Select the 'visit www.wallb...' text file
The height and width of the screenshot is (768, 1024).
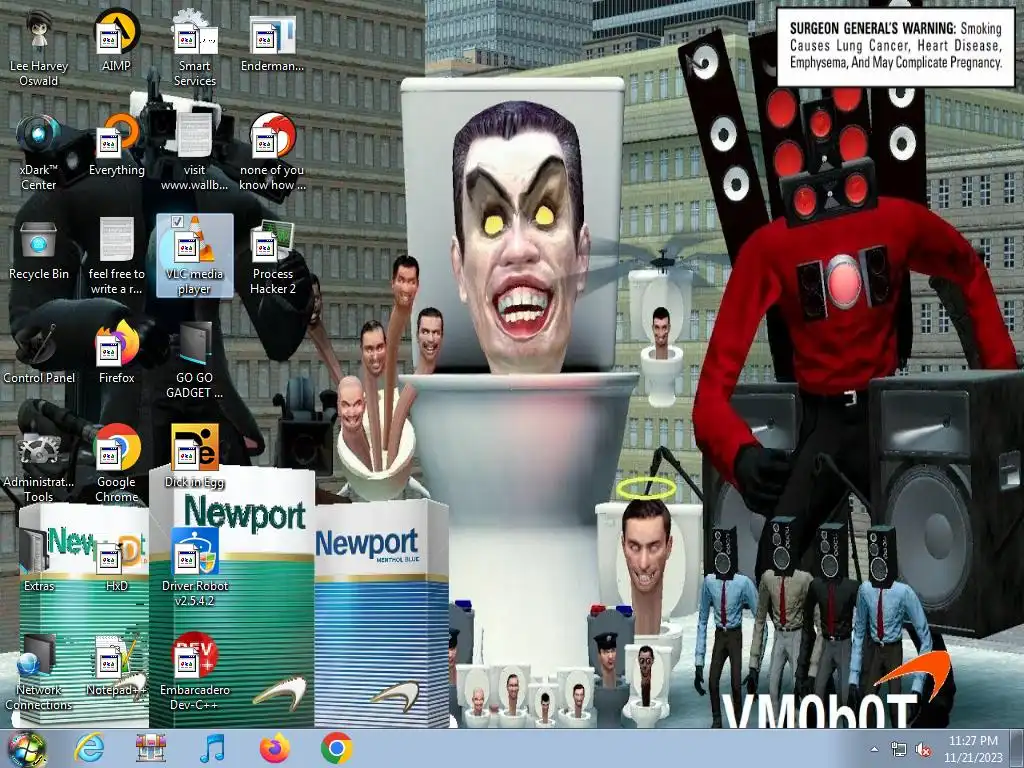tap(195, 153)
